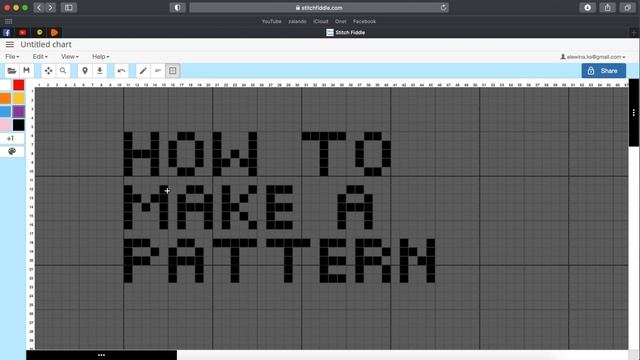Open the Facebook favorites link
The width and height of the screenshot is (640, 360).
tap(364, 22)
